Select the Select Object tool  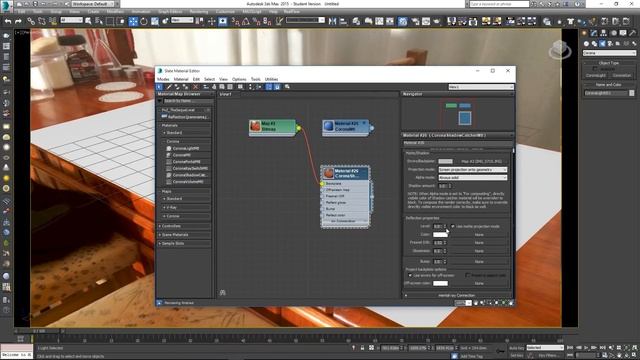pyautogui.click(x=88, y=21)
